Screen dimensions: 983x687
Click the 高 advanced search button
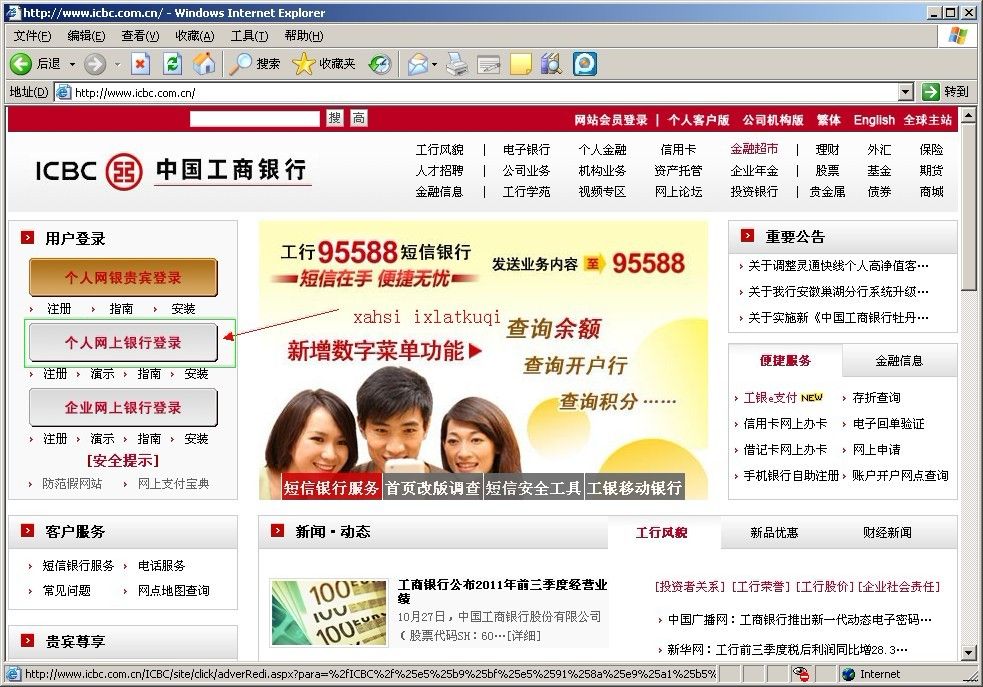(x=359, y=118)
